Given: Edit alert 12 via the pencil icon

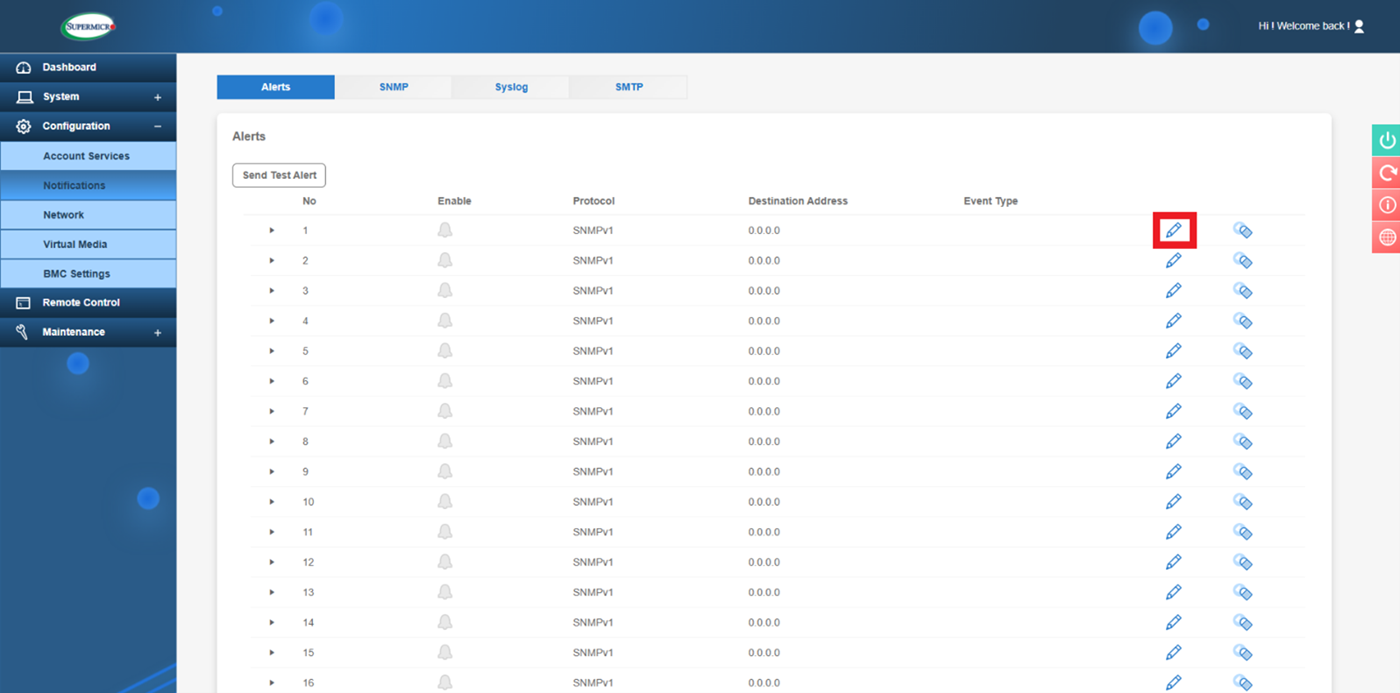Looking at the screenshot, I should tap(1174, 562).
